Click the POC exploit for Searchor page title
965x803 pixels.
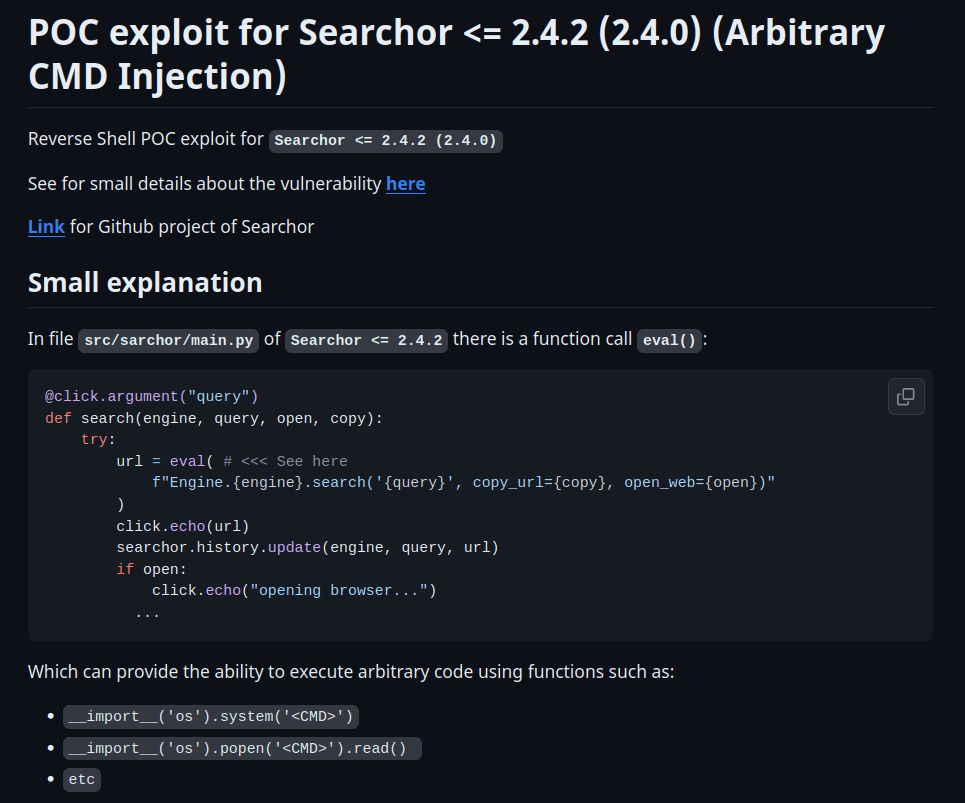point(456,54)
